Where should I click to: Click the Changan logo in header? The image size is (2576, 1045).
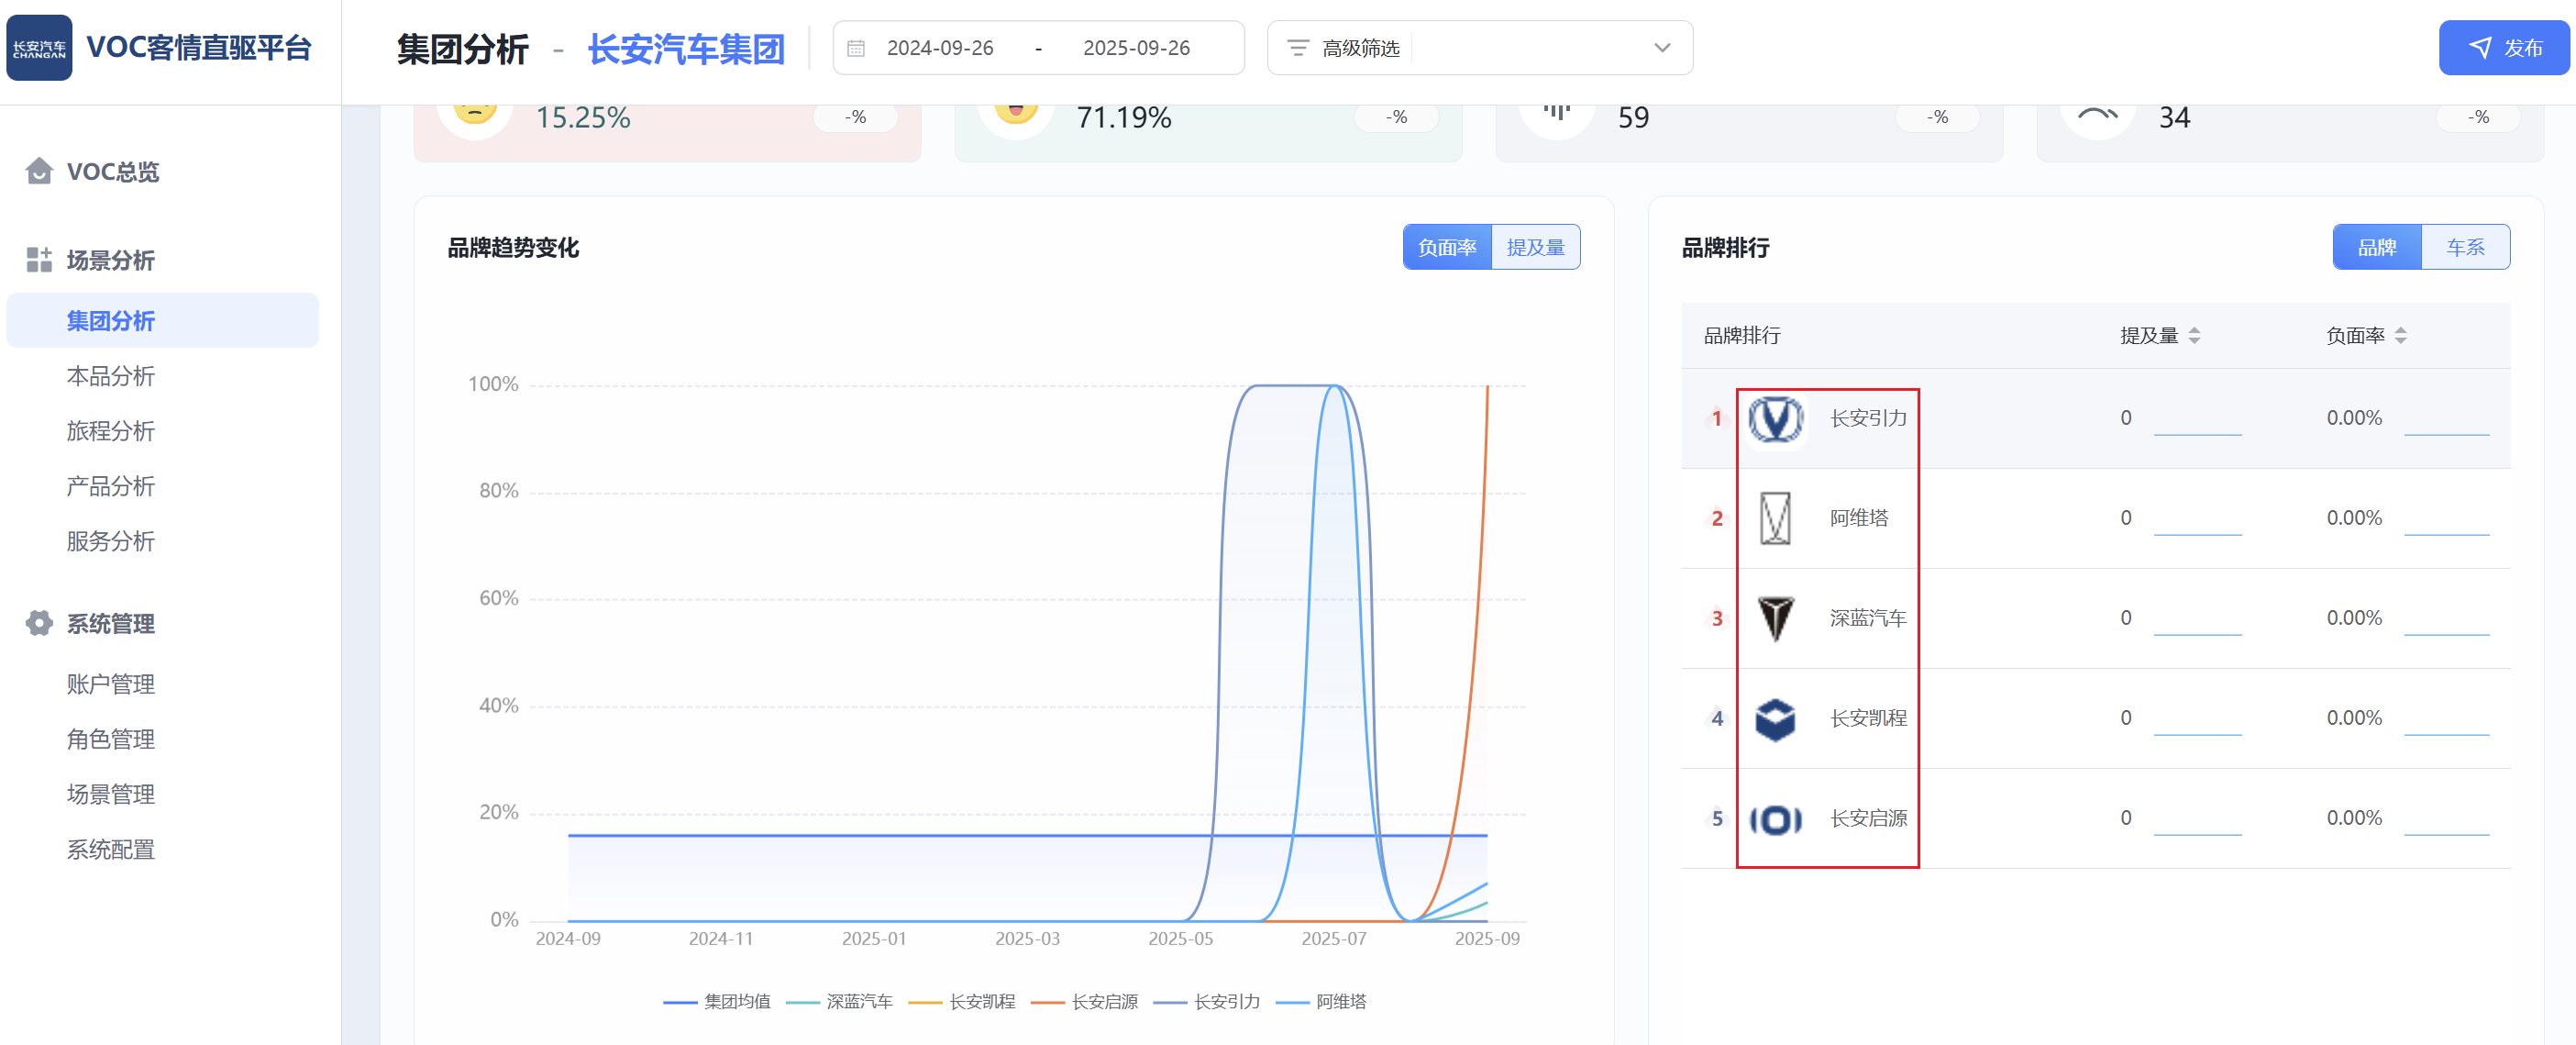click(39, 48)
